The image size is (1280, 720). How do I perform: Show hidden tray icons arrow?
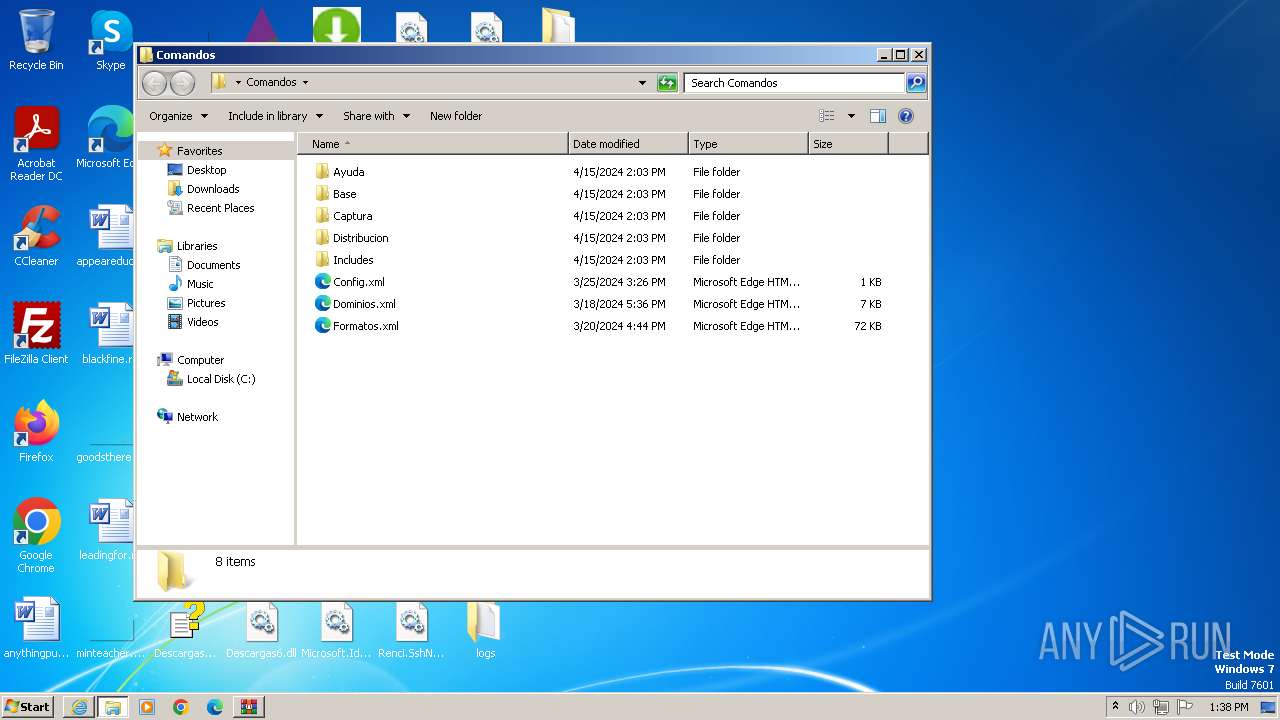pos(1115,706)
